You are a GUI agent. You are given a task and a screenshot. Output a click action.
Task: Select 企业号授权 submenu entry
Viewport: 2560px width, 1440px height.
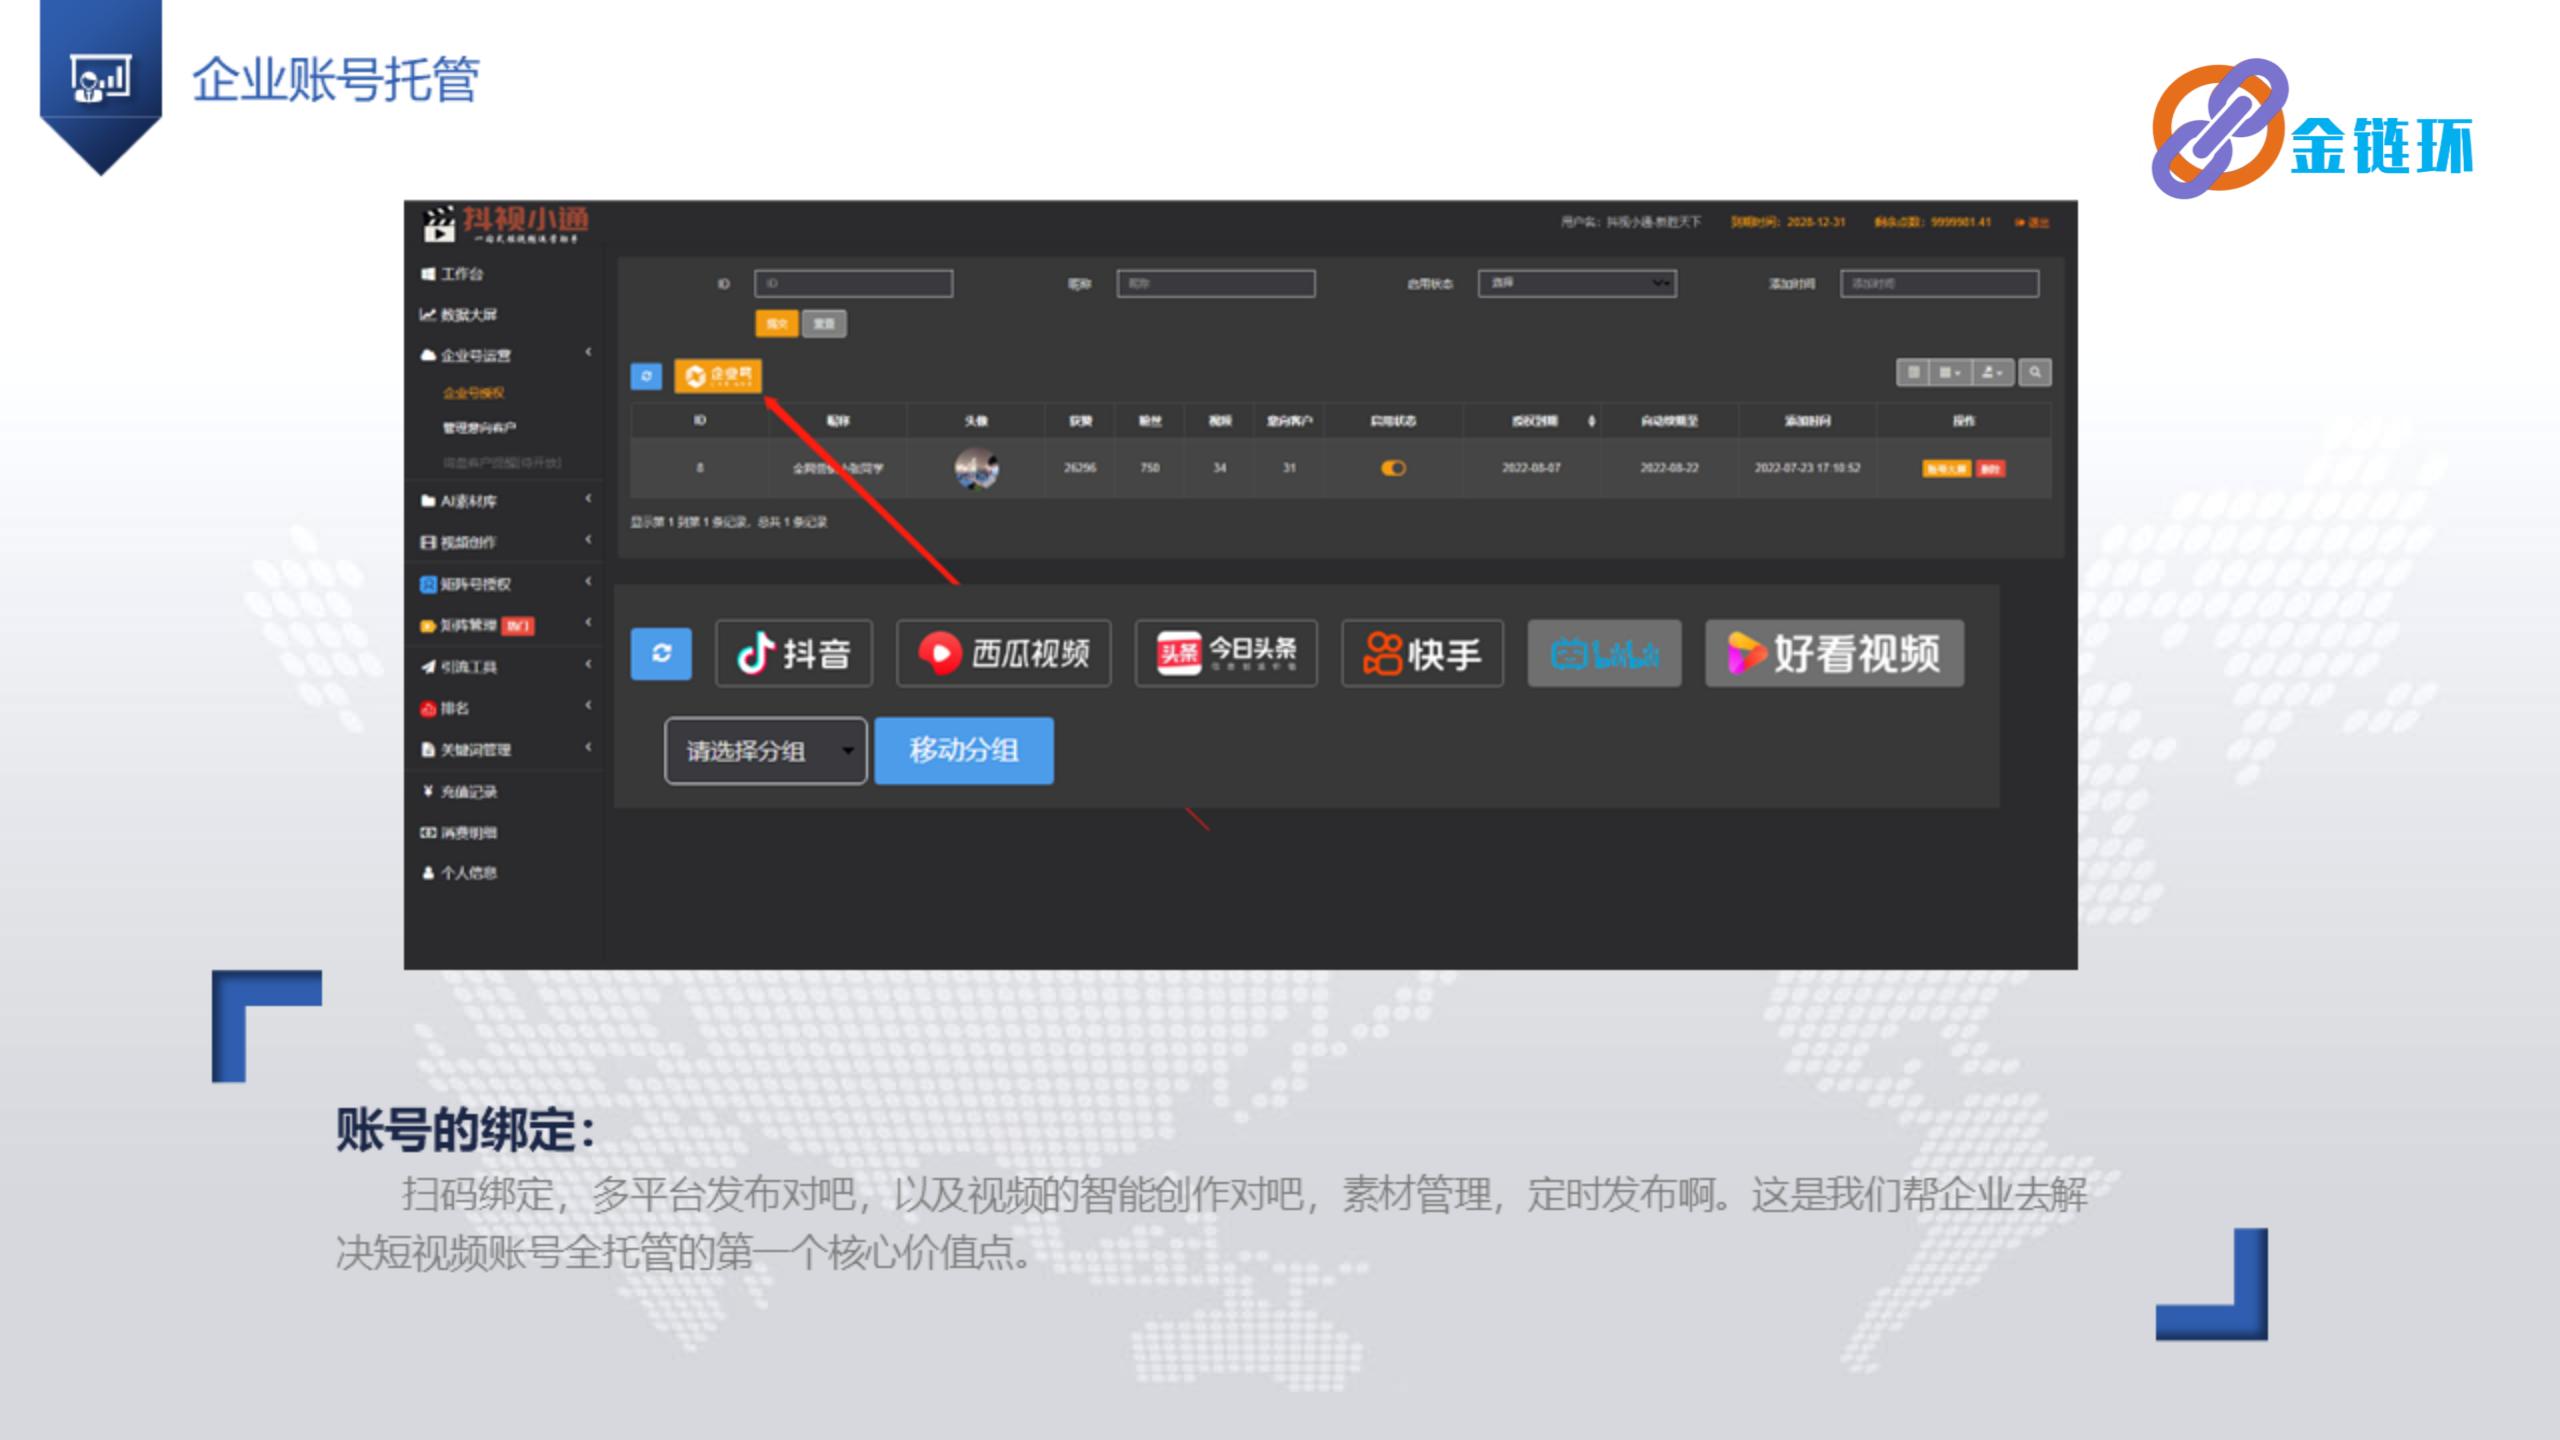[x=474, y=393]
